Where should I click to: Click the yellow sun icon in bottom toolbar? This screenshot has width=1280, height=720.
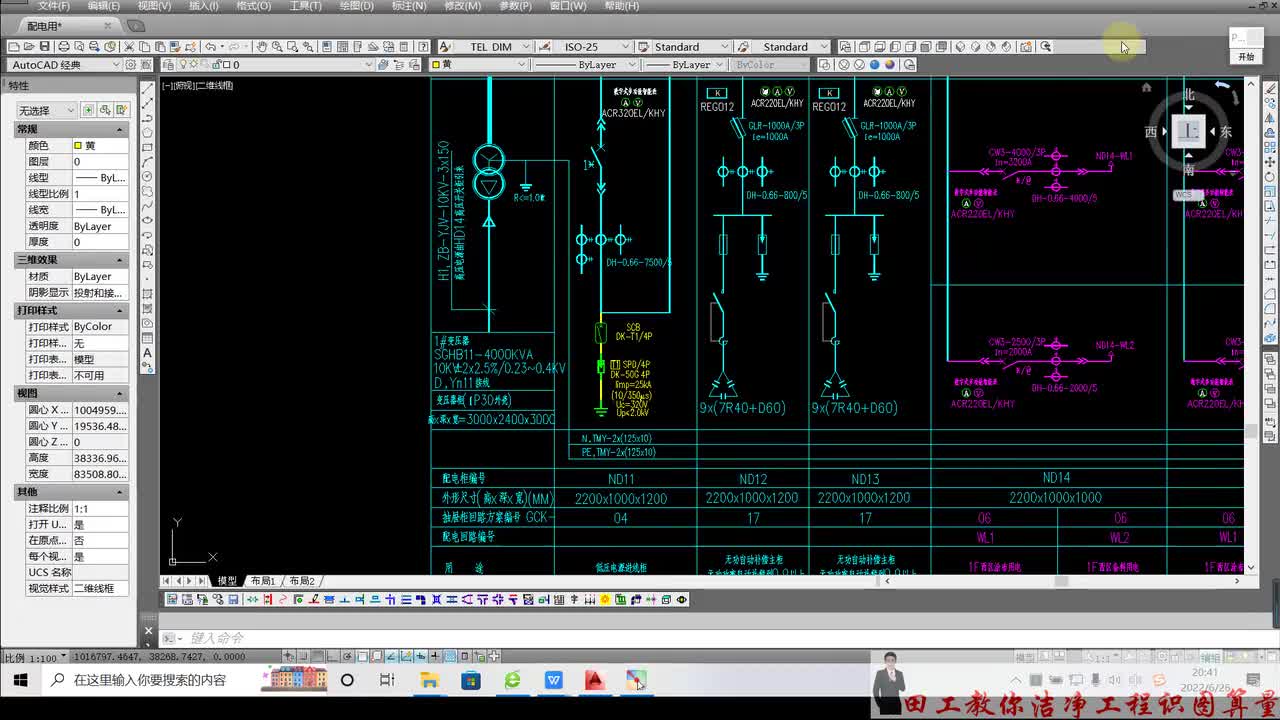click(605, 600)
